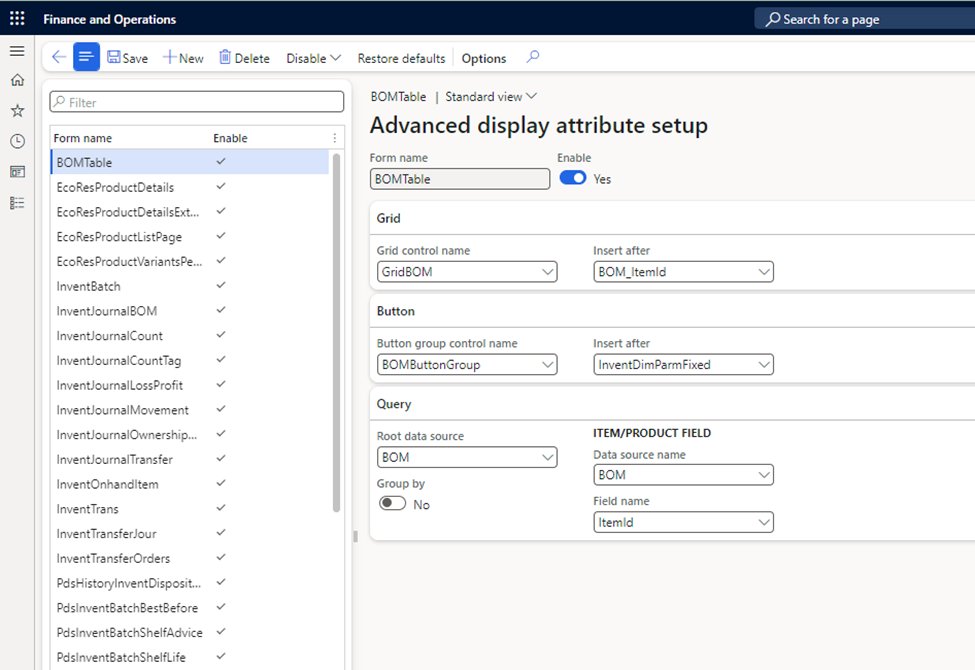Click Restore defaults button

(x=401, y=58)
